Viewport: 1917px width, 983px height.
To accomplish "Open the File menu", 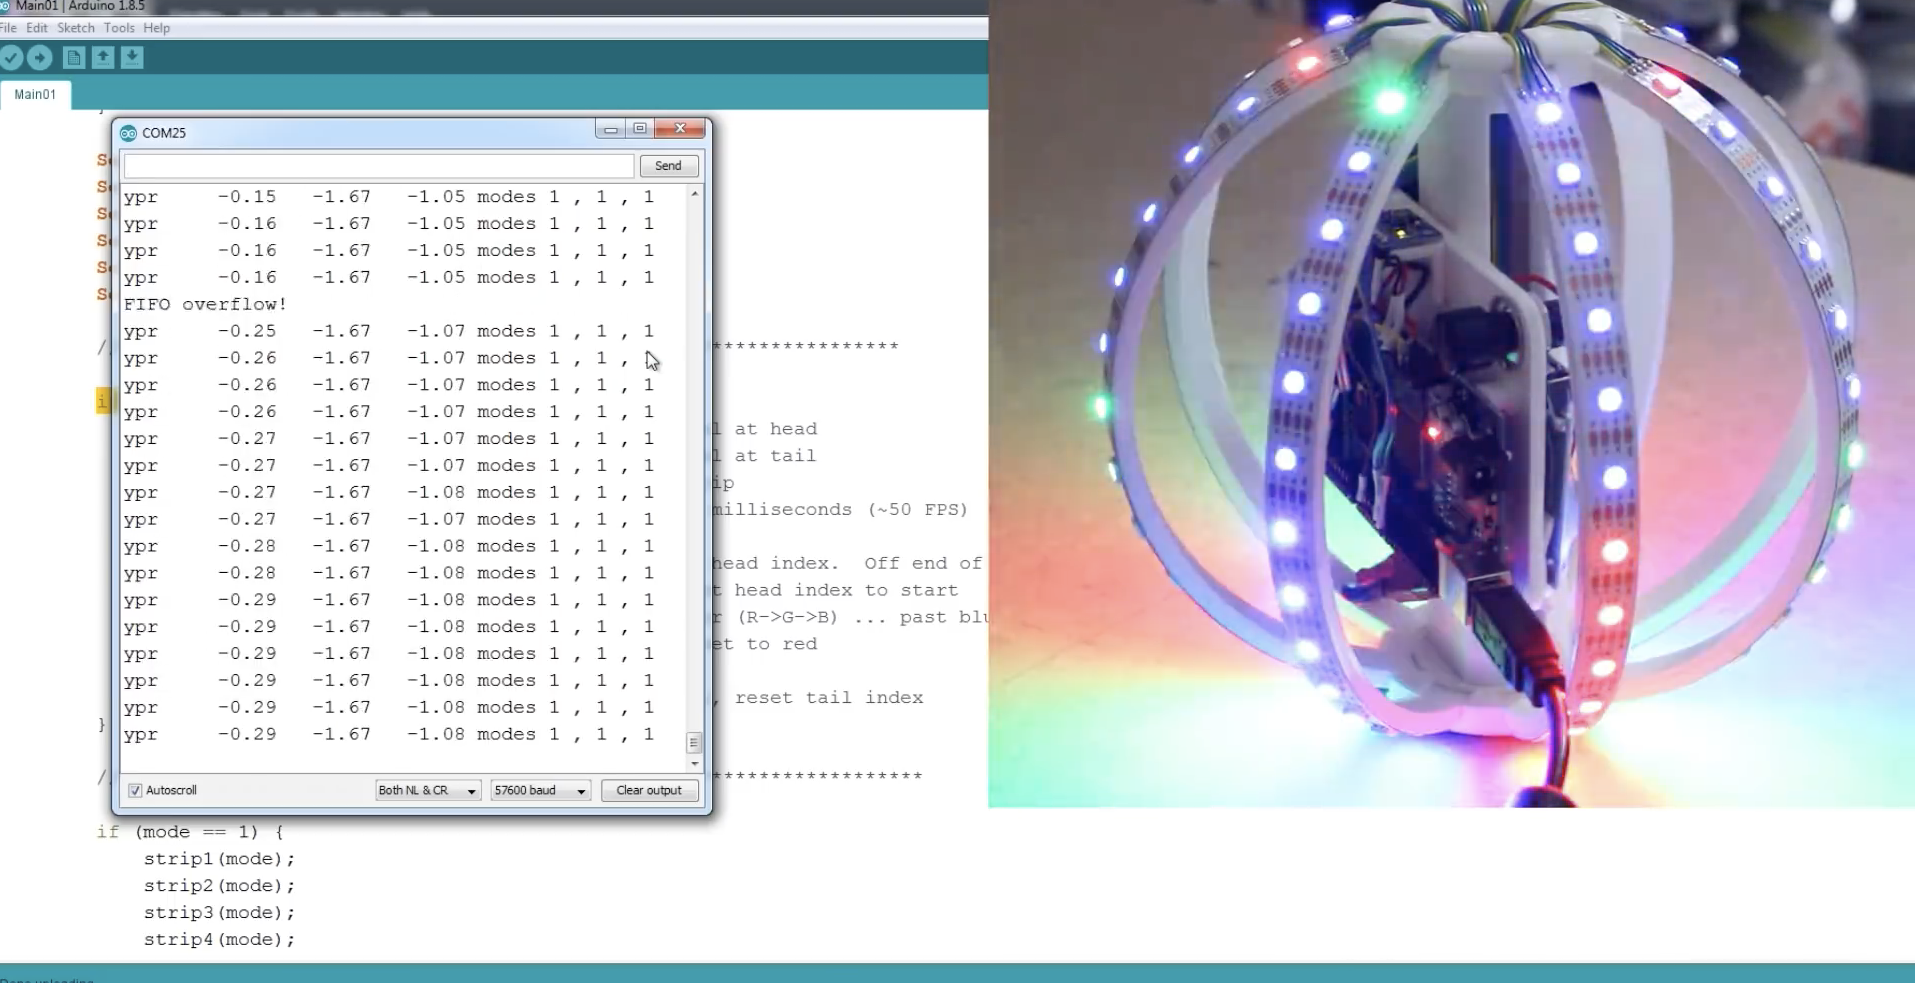I will click(9, 28).
